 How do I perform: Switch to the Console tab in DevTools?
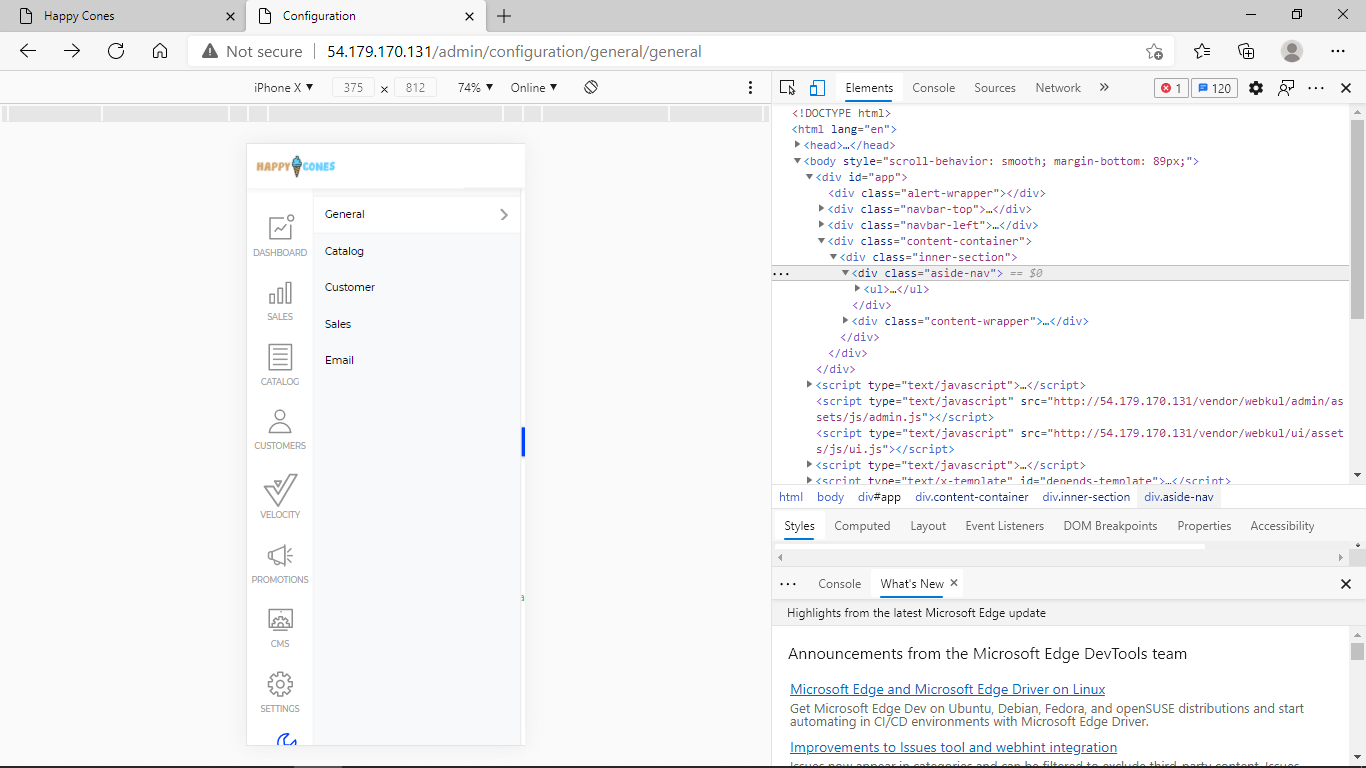[x=934, y=88]
